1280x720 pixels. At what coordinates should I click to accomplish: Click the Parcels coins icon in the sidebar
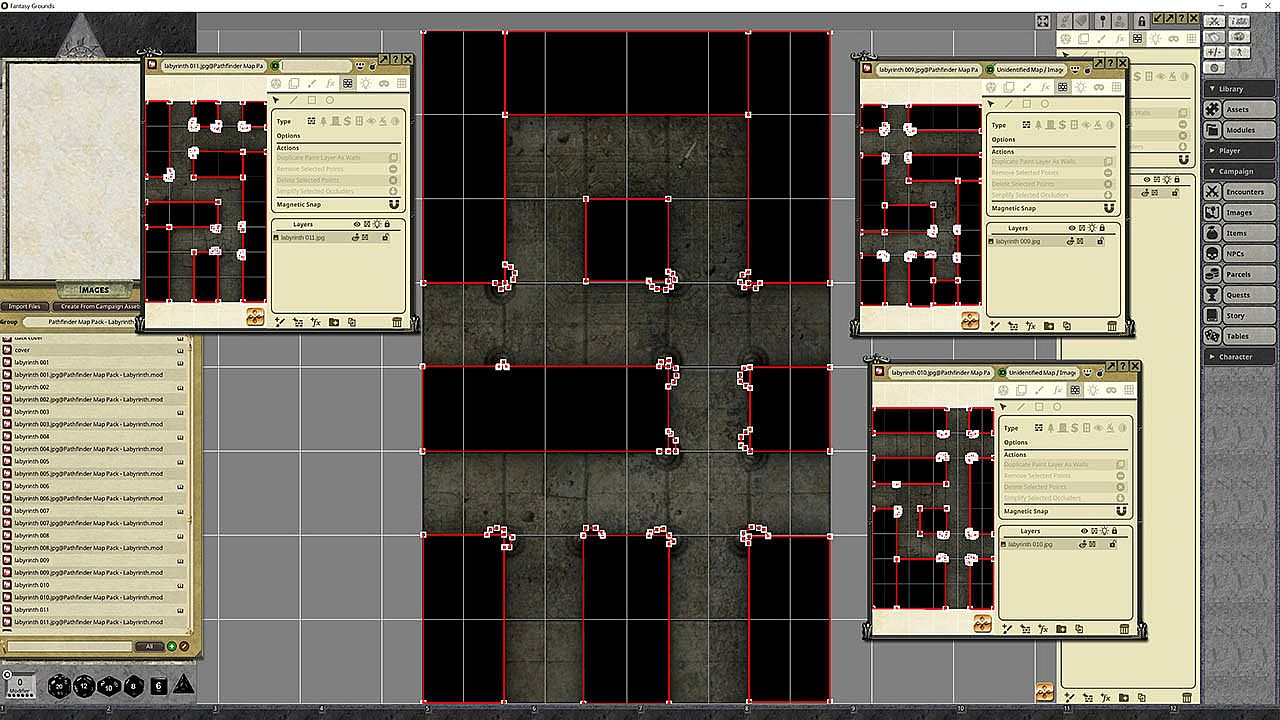pos(1212,274)
